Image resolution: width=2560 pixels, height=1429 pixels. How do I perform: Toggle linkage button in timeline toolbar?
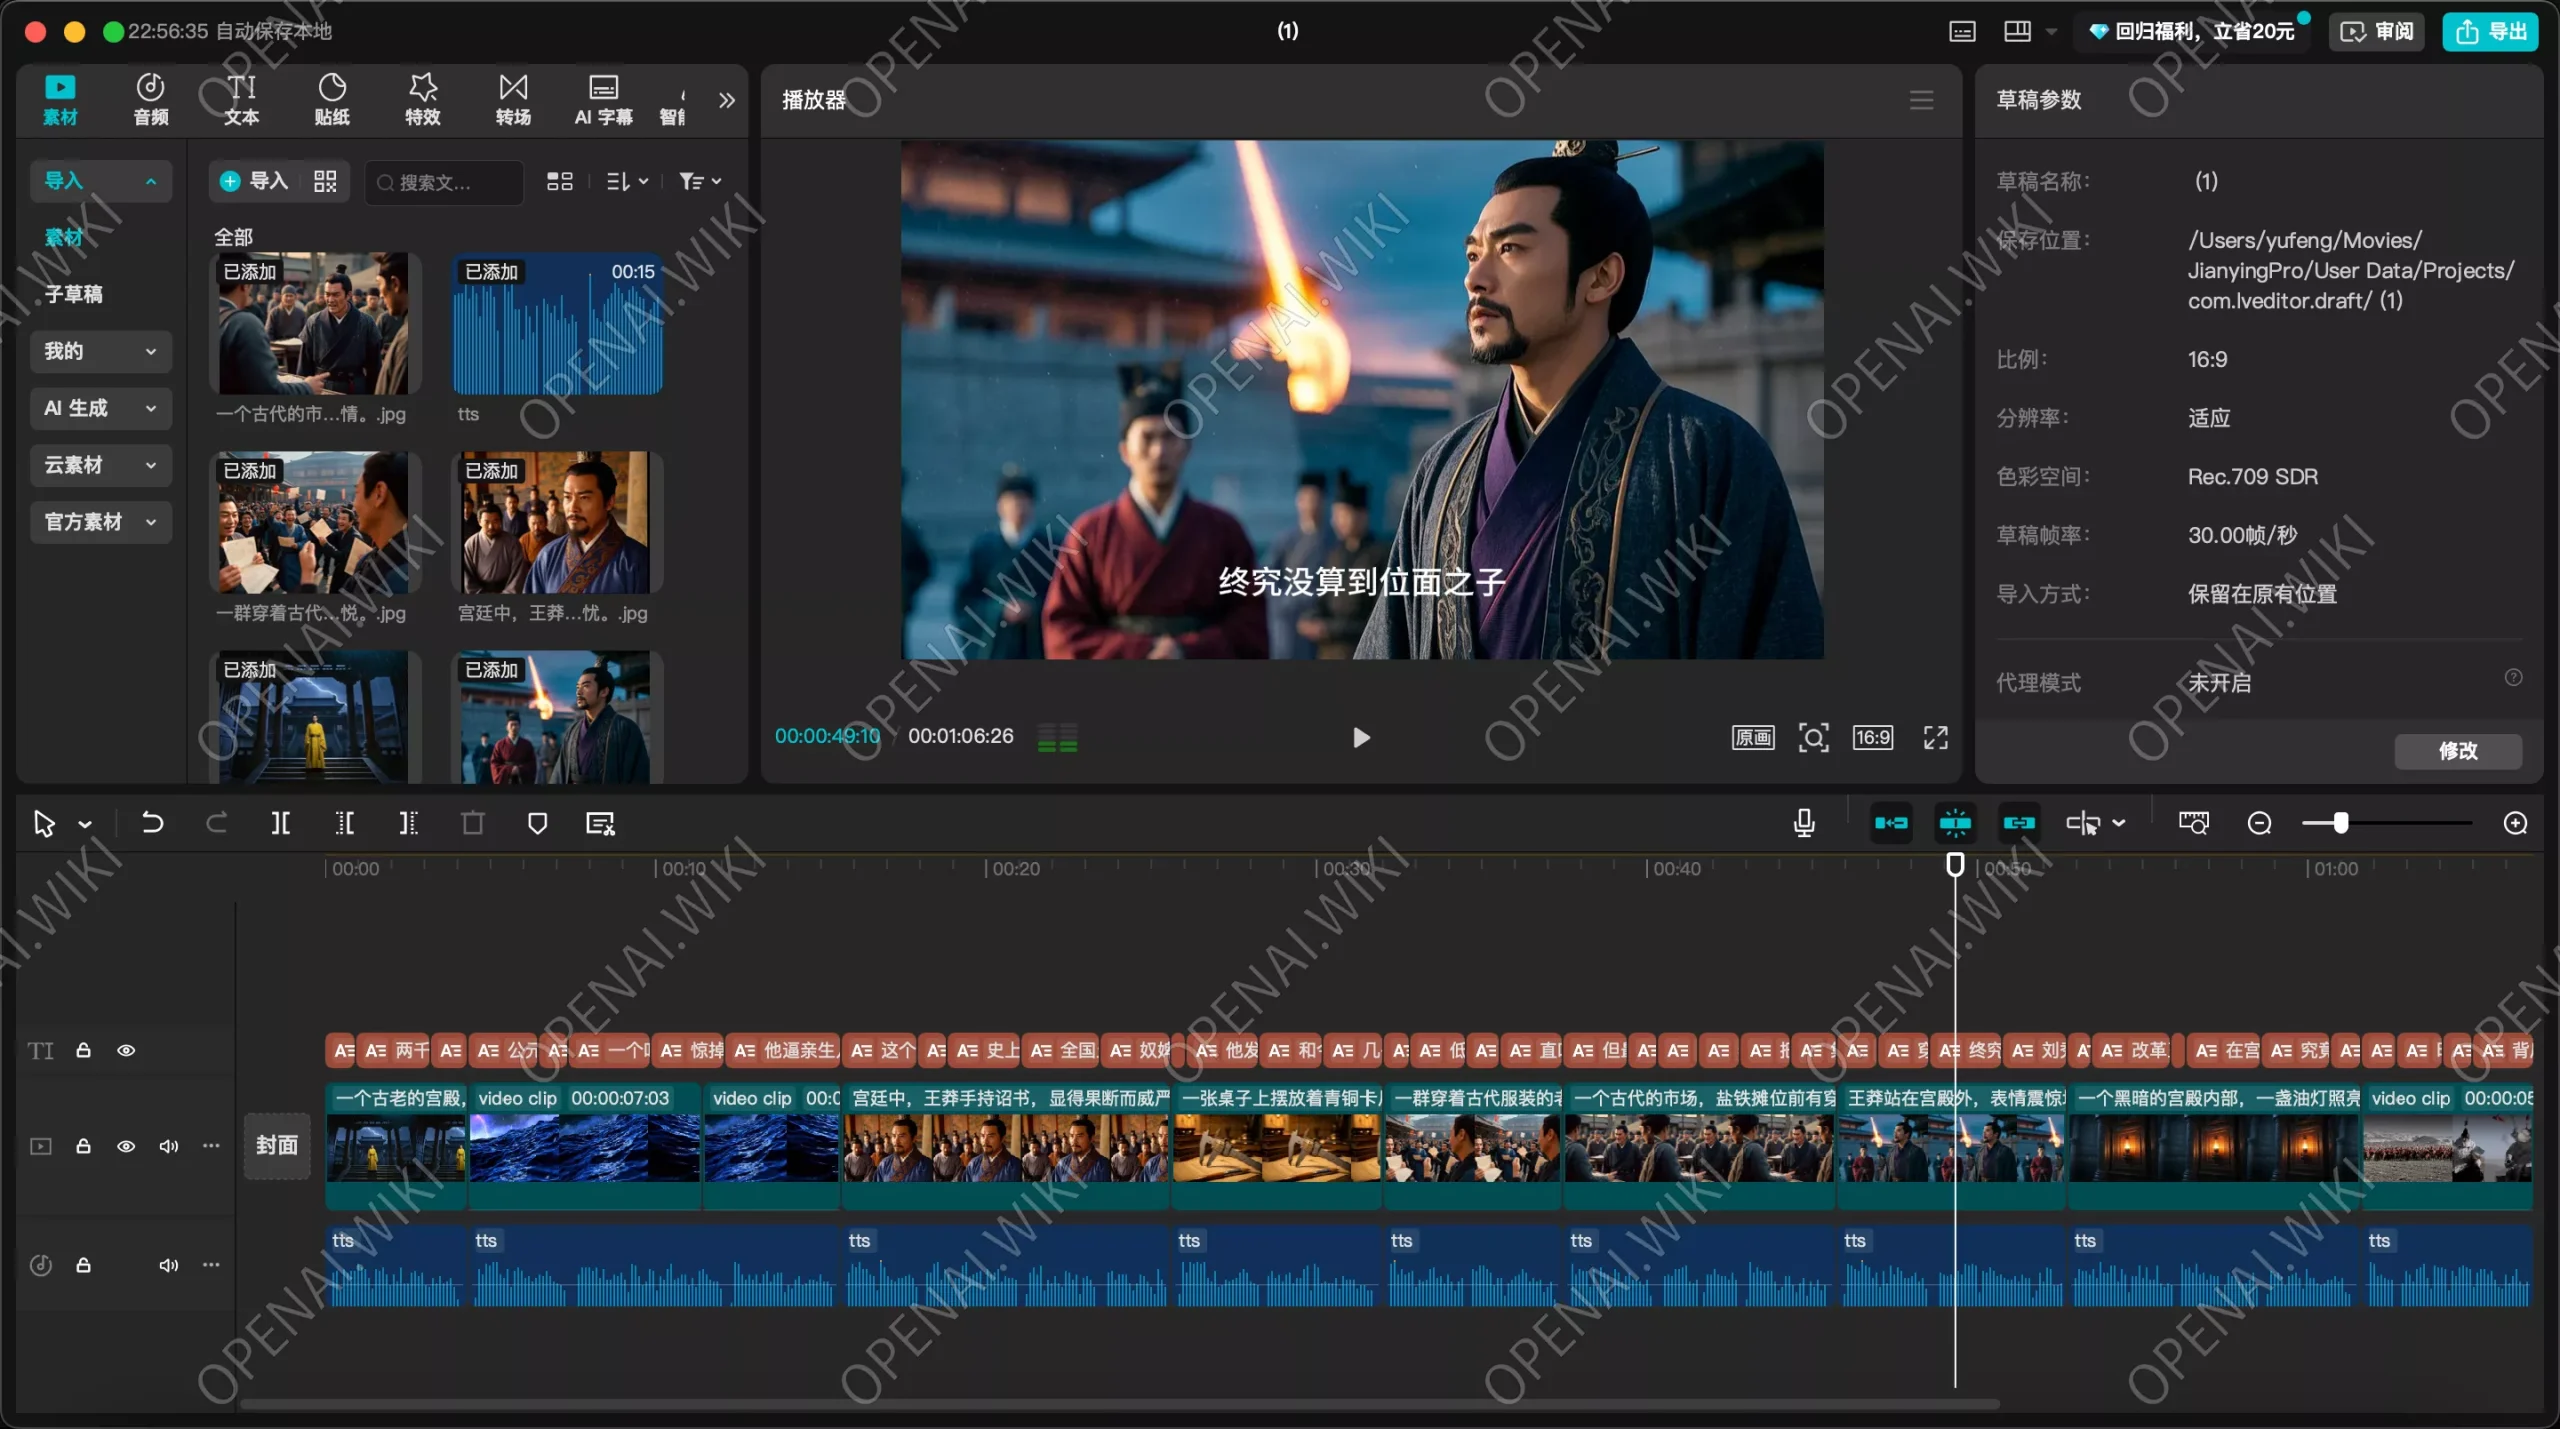(2019, 823)
